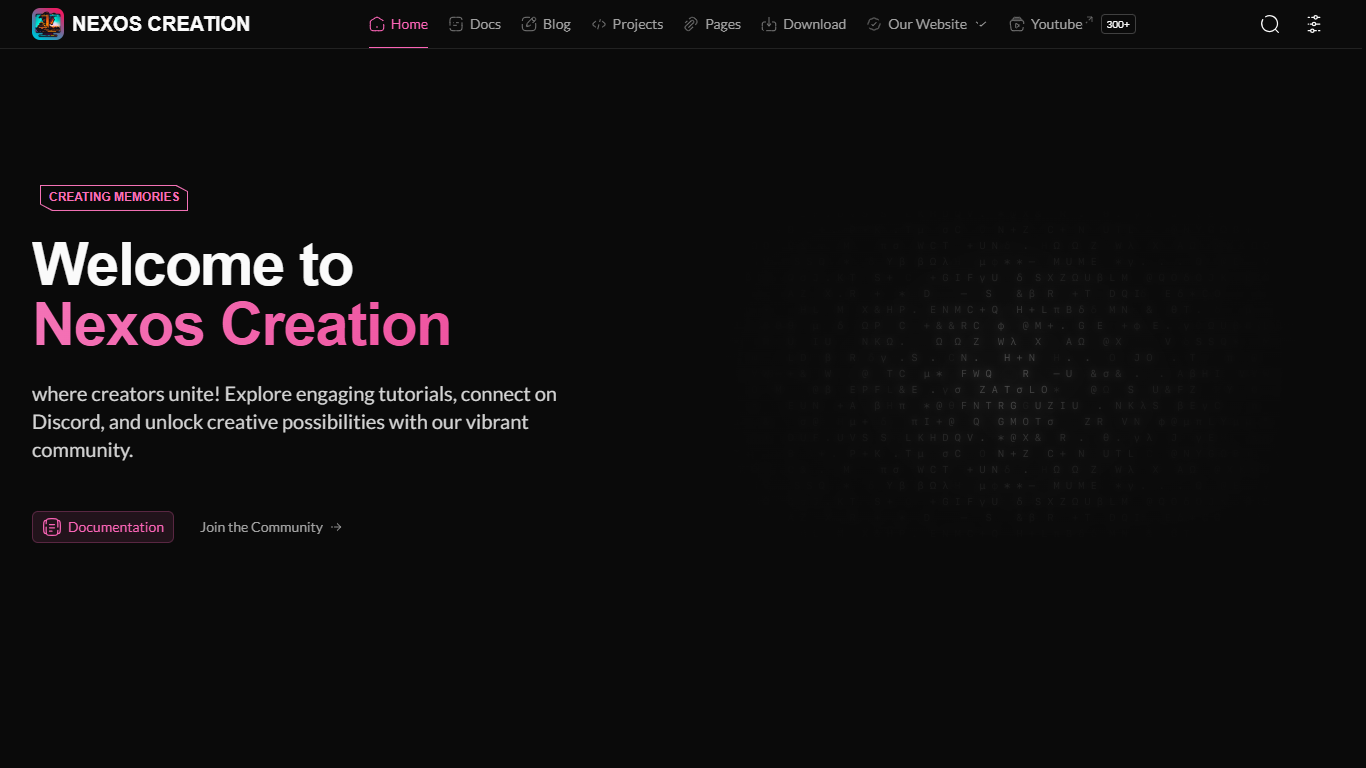
Task: Select the Home tab in navbar
Action: pyautogui.click(x=398, y=24)
